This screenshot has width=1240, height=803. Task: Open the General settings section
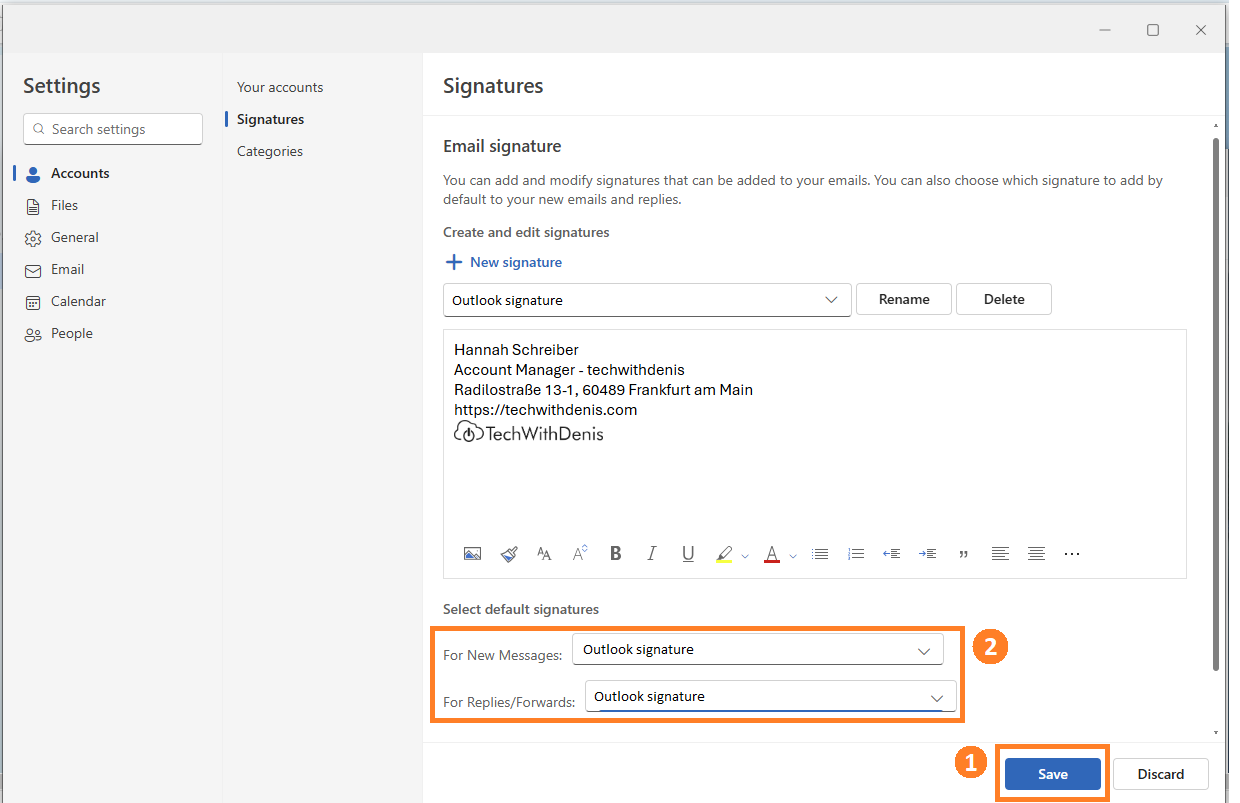point(75,237)
